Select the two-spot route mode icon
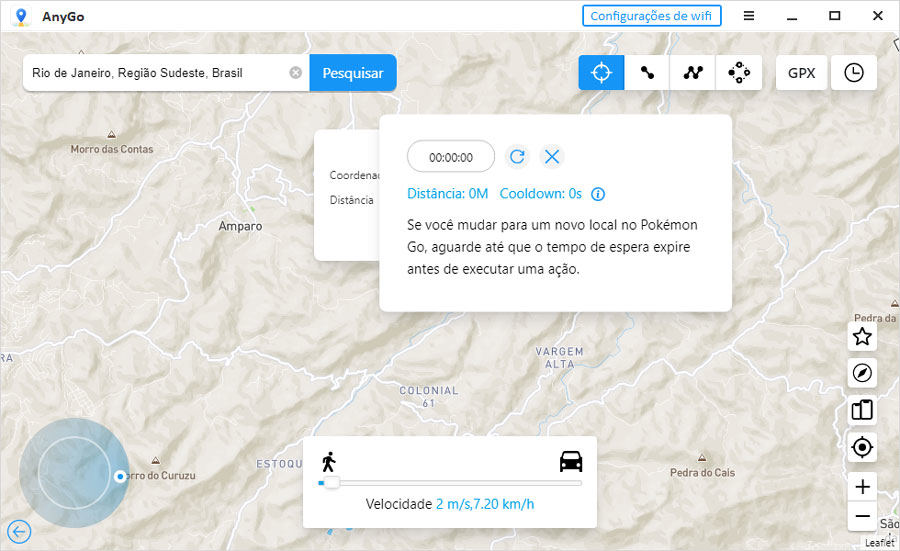Image resolution: width=900 pixels, height=551 pixels. (x=647, y=73)
